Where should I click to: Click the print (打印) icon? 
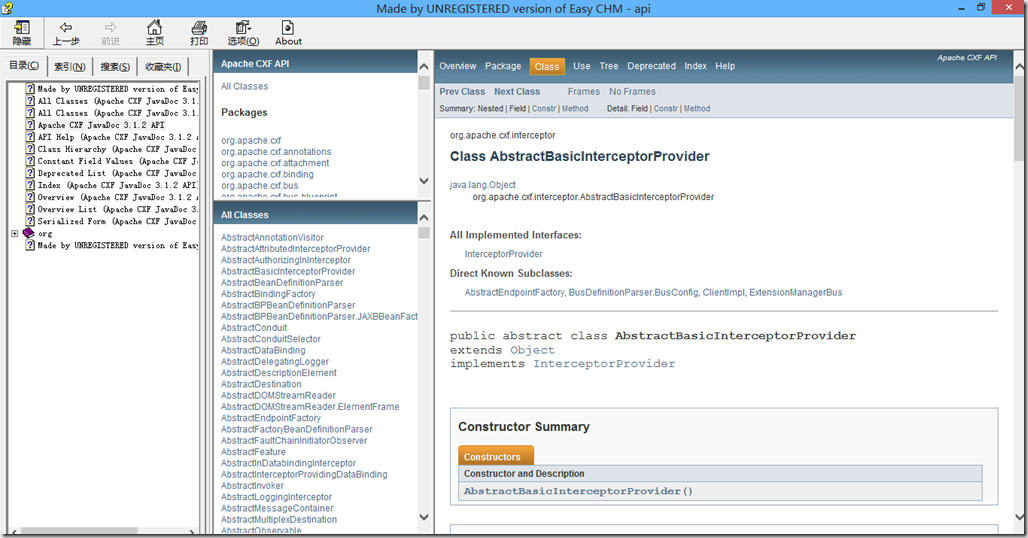[x=199, y=28]
